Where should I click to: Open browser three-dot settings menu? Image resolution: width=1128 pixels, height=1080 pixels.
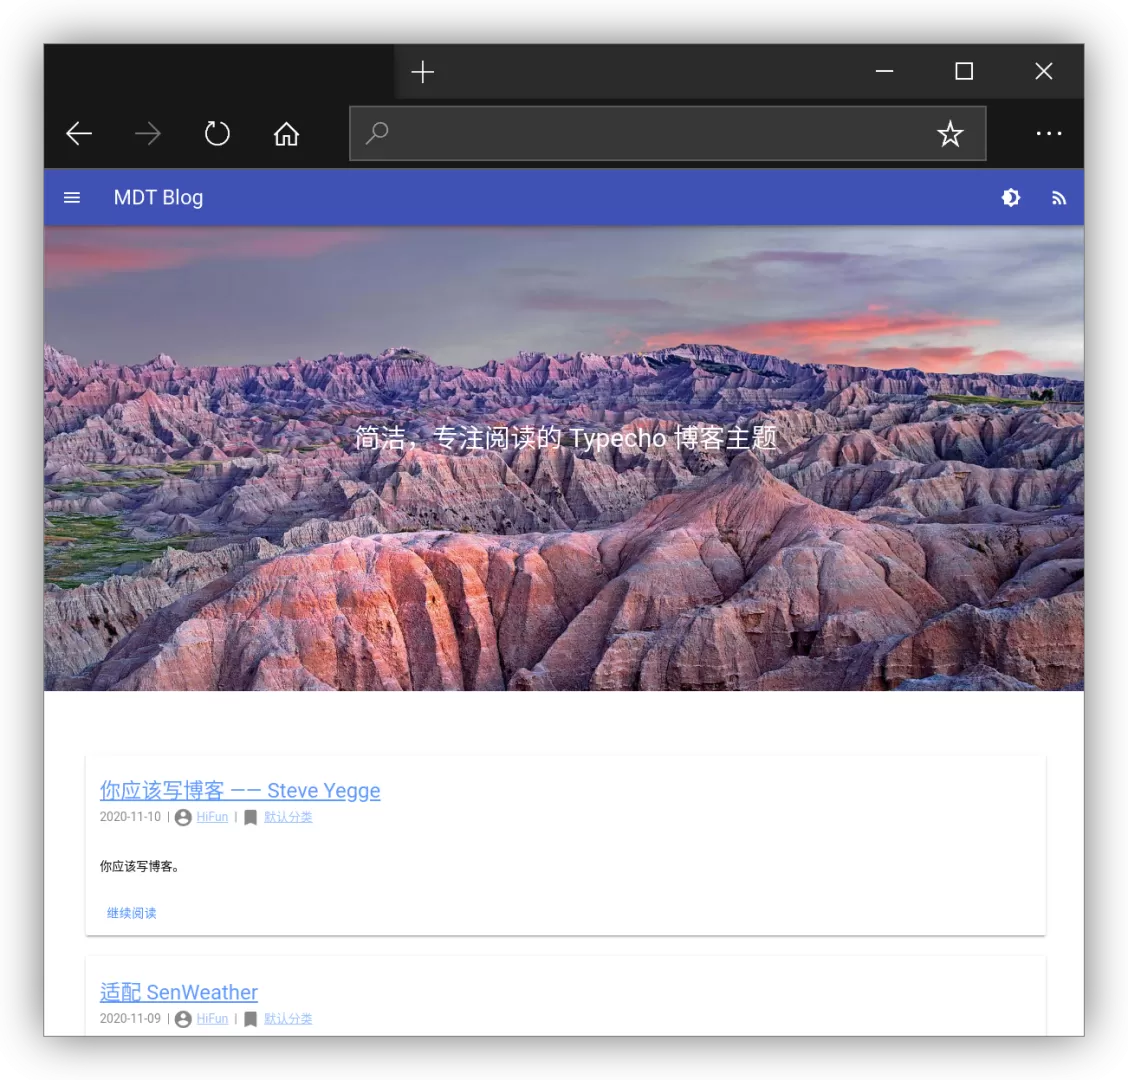1048,134
